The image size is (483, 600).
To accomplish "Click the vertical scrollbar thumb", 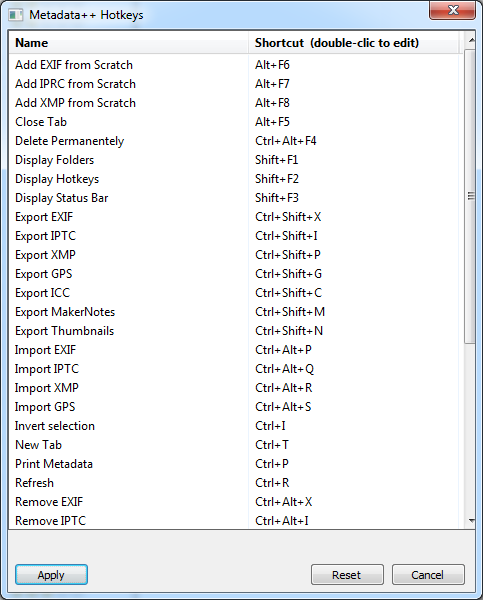I will [471, 196].
